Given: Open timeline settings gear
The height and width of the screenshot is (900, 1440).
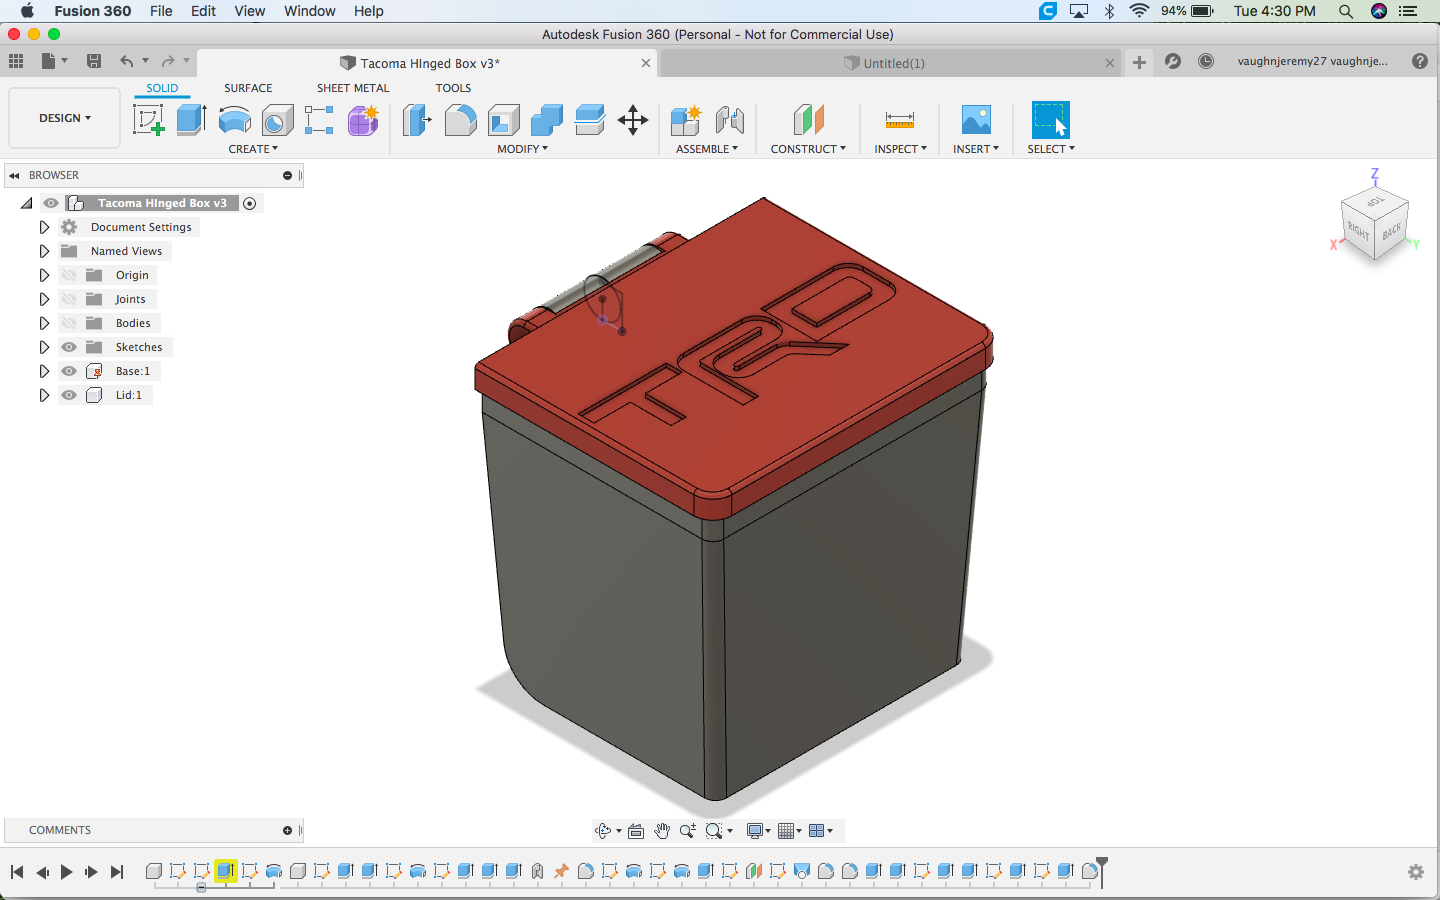Looking at the screenshot, I should 1416,872.
